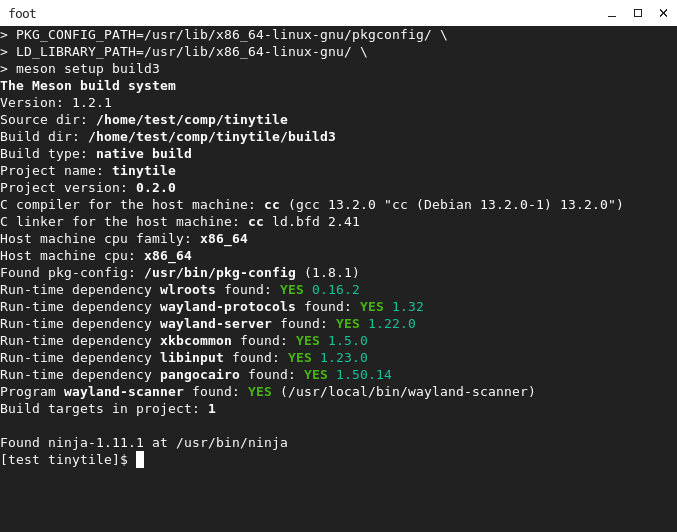This screenshot has height=532, width=677.
Task: Click wayland-protocols version '1.32'
Action: click(408, 307)
